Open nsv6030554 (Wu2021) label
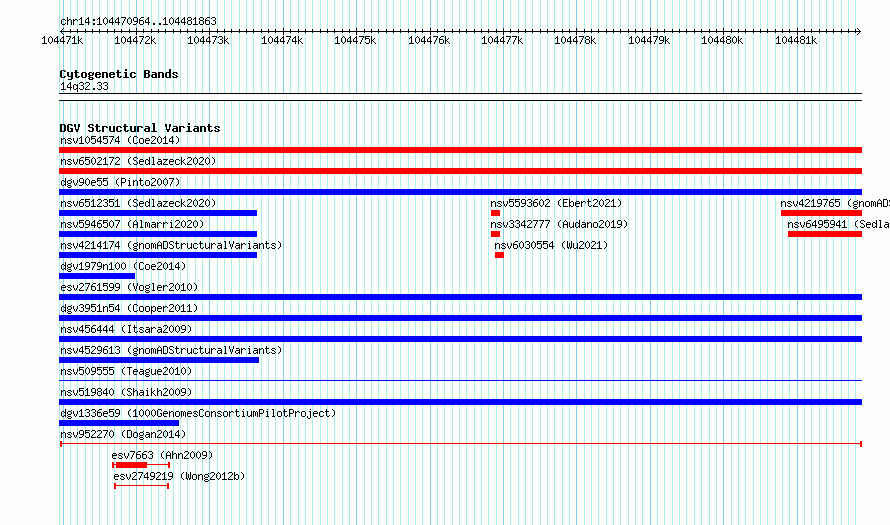This screenshot has height=525, width=890. pos(551,245)
